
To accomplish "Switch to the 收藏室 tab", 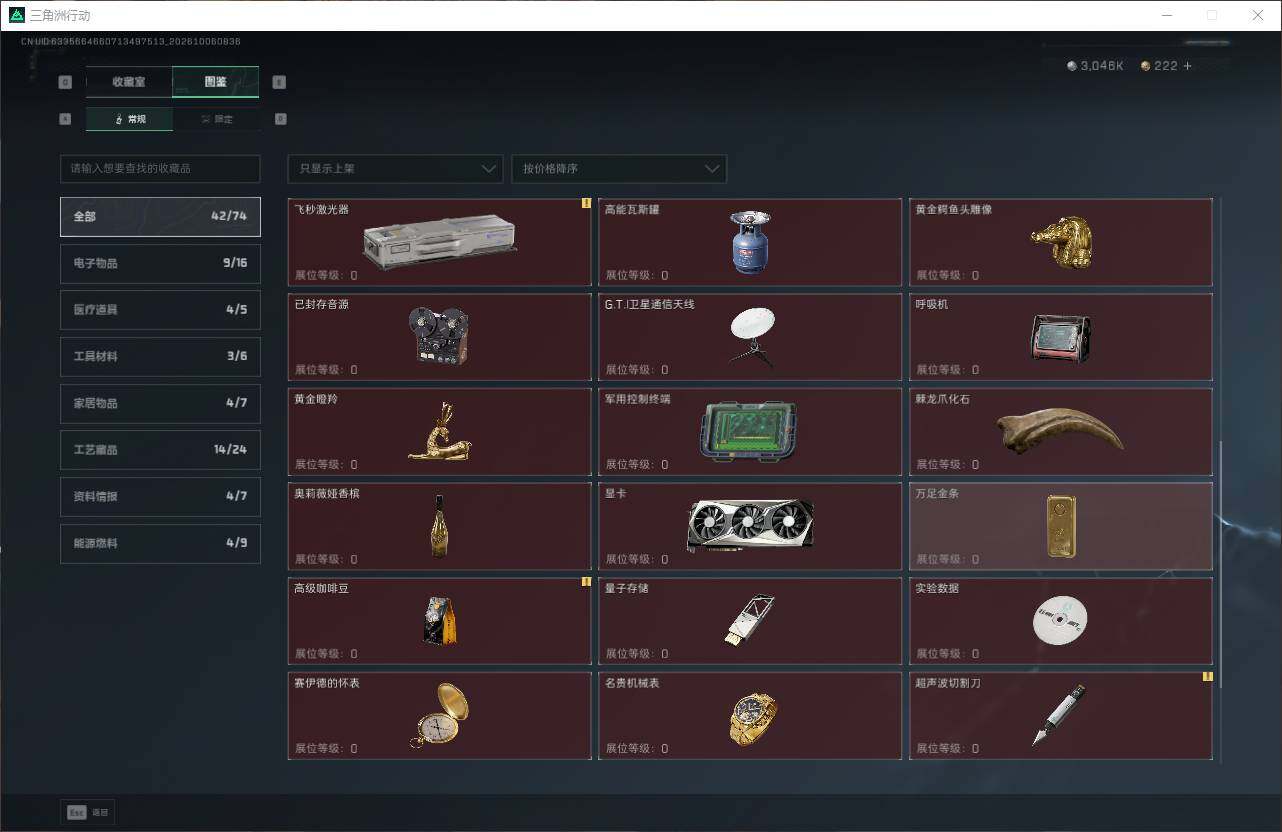I will point(129,82).
